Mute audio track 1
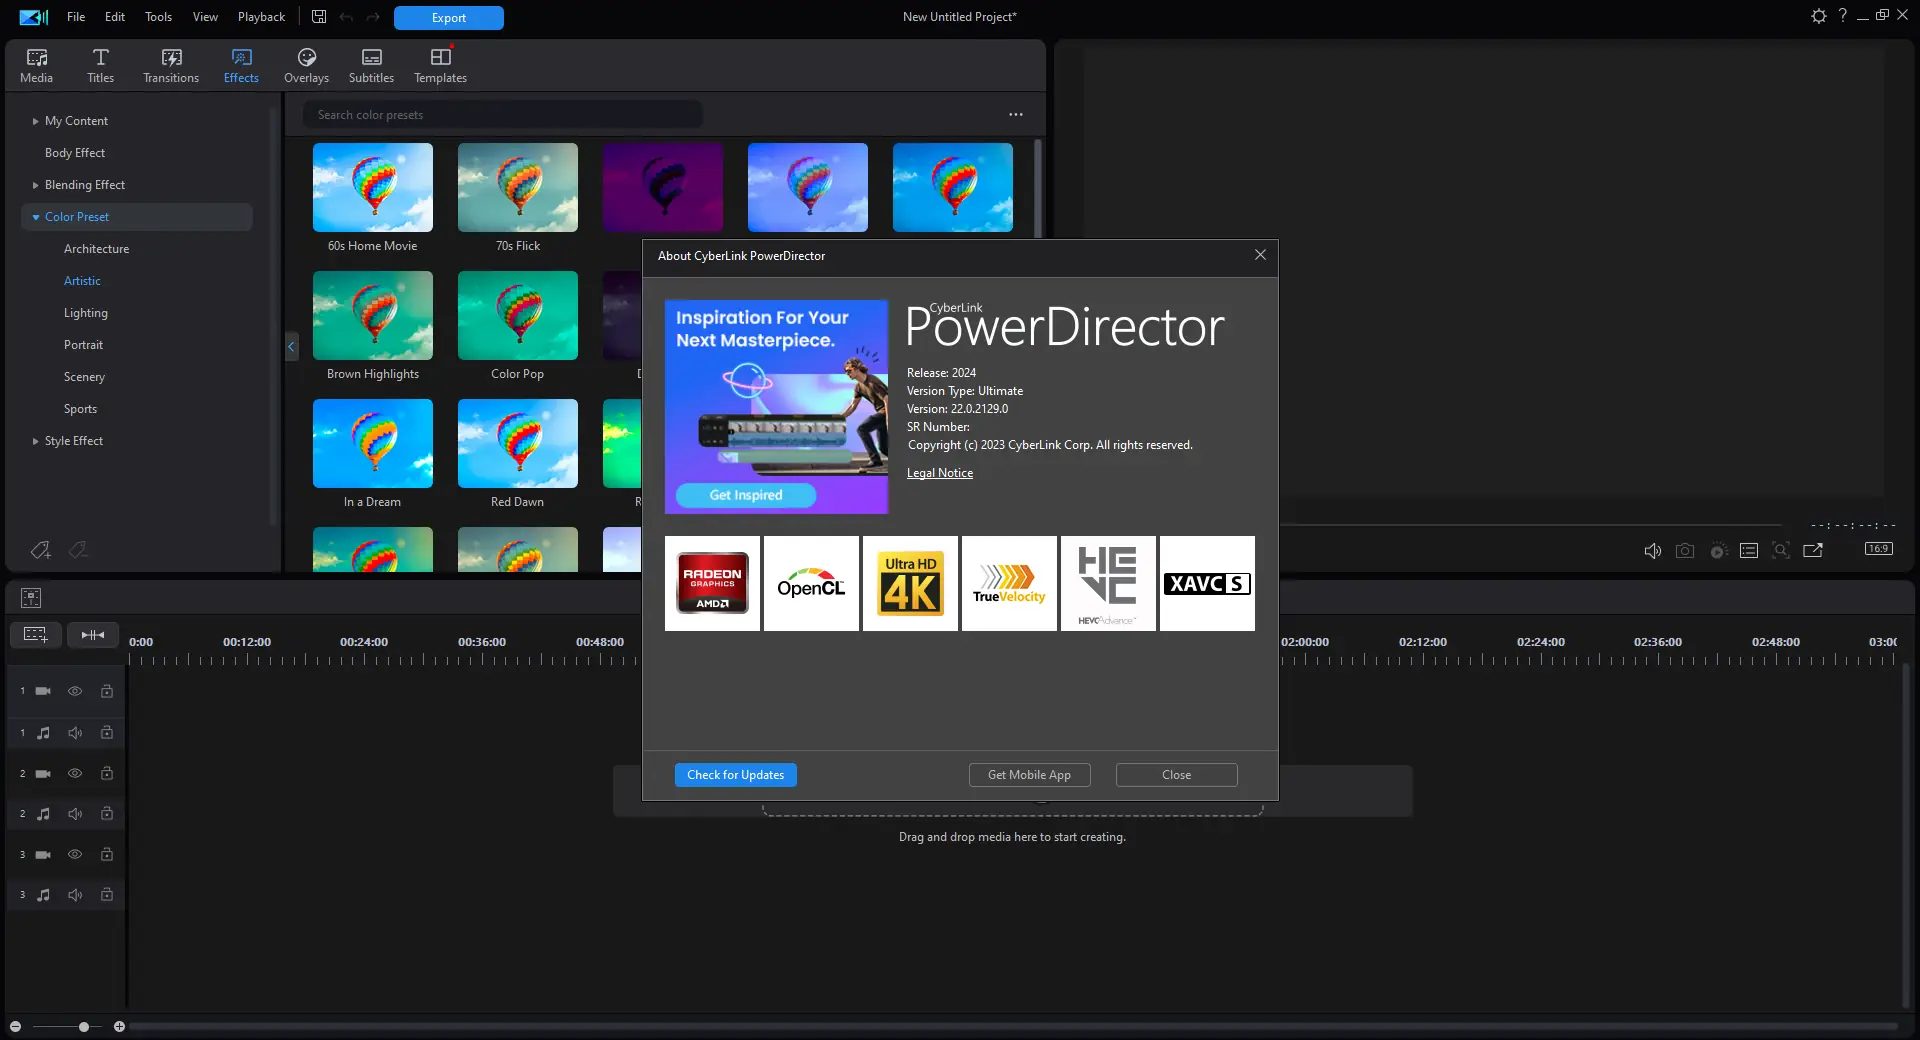The image size is (1920, 1040). click(x=75, y=733)
